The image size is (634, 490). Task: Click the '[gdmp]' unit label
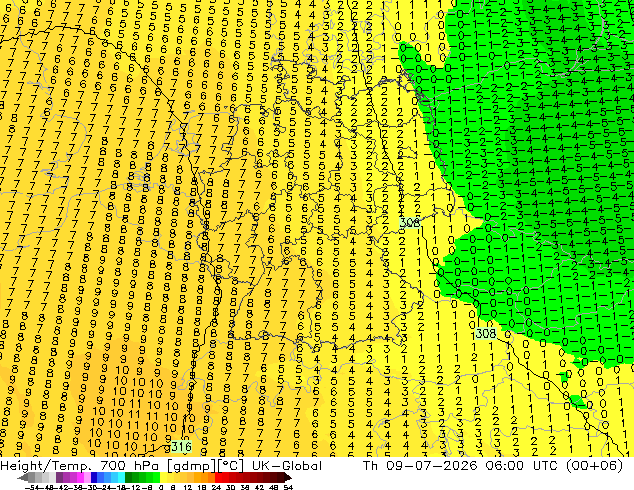click(194, 466)
